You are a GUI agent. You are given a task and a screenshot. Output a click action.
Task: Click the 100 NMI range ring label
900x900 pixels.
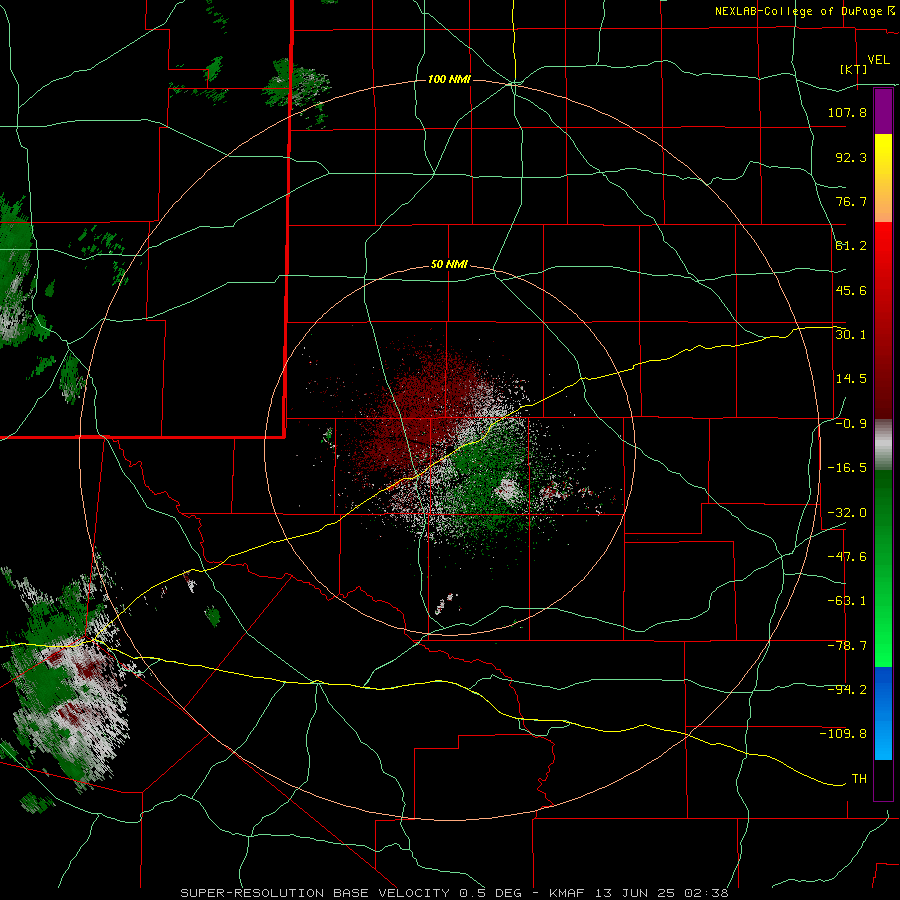(449, 79)
